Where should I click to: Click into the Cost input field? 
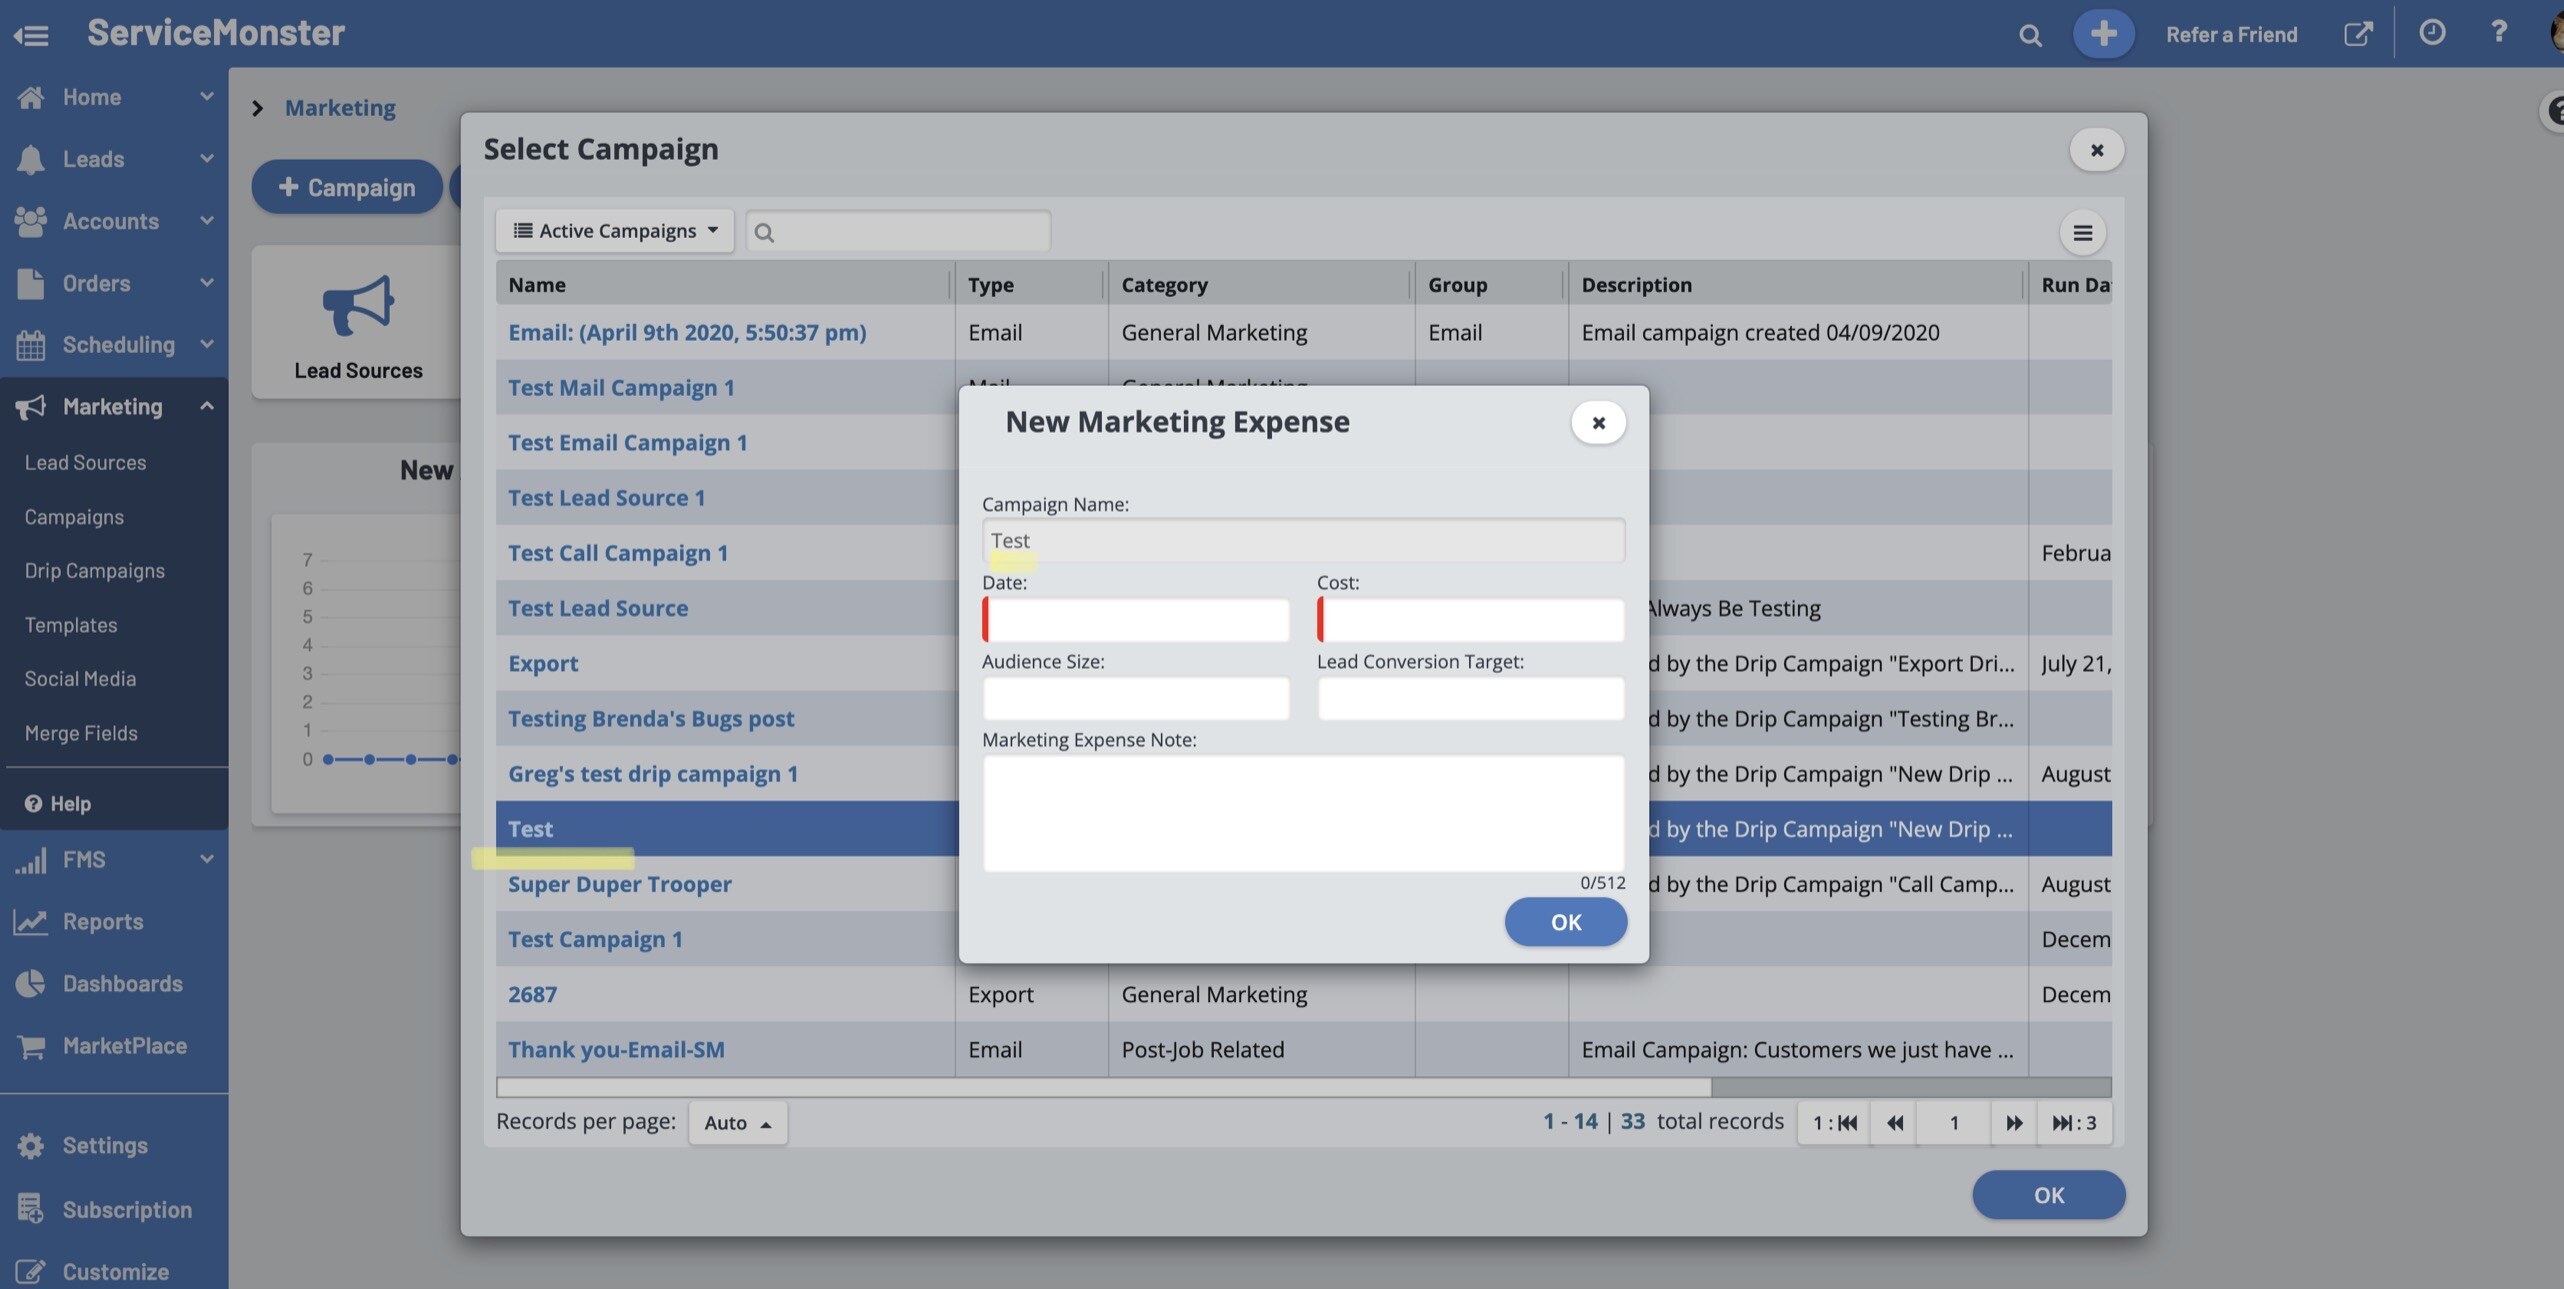(1471, 620)
